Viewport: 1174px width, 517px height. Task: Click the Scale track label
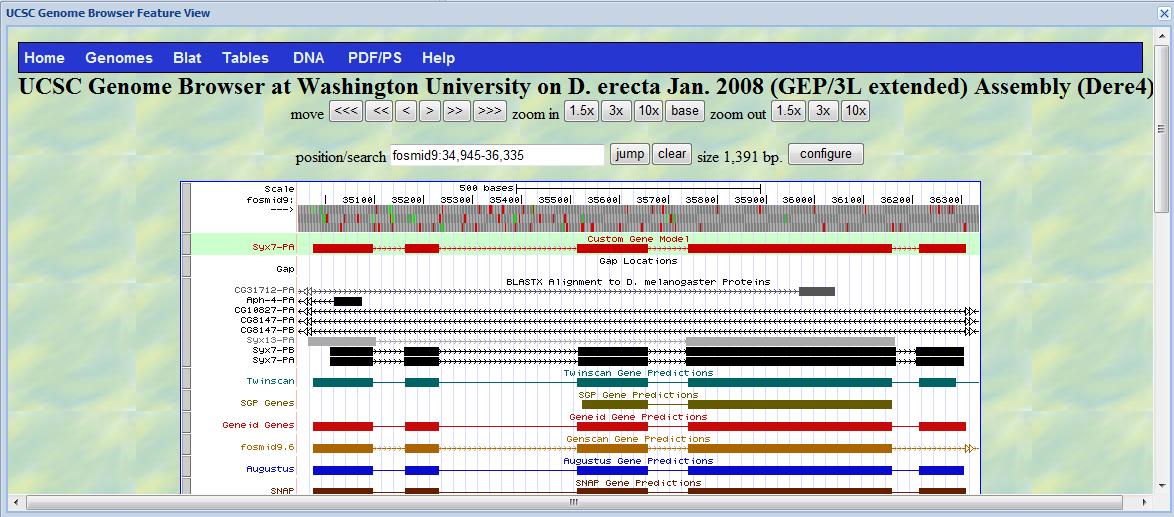tap(279, 189)
